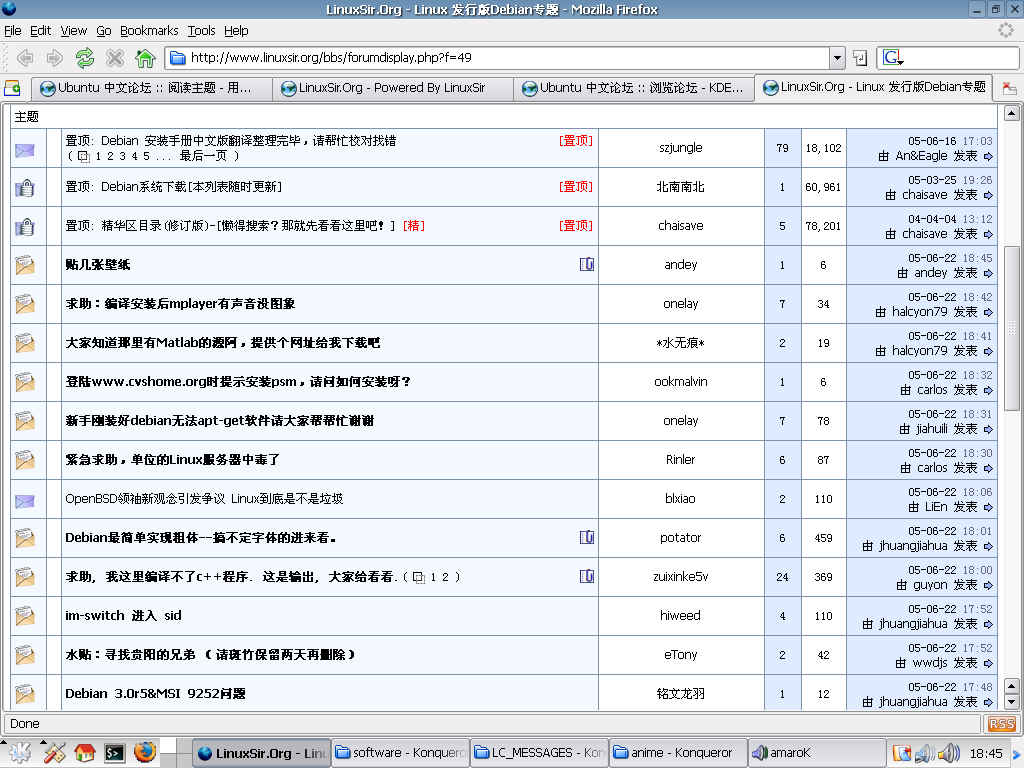Screen dimensions: 1024x768
Task: Click the vertical scrollbar thumb
Action: coord(1012,328)
